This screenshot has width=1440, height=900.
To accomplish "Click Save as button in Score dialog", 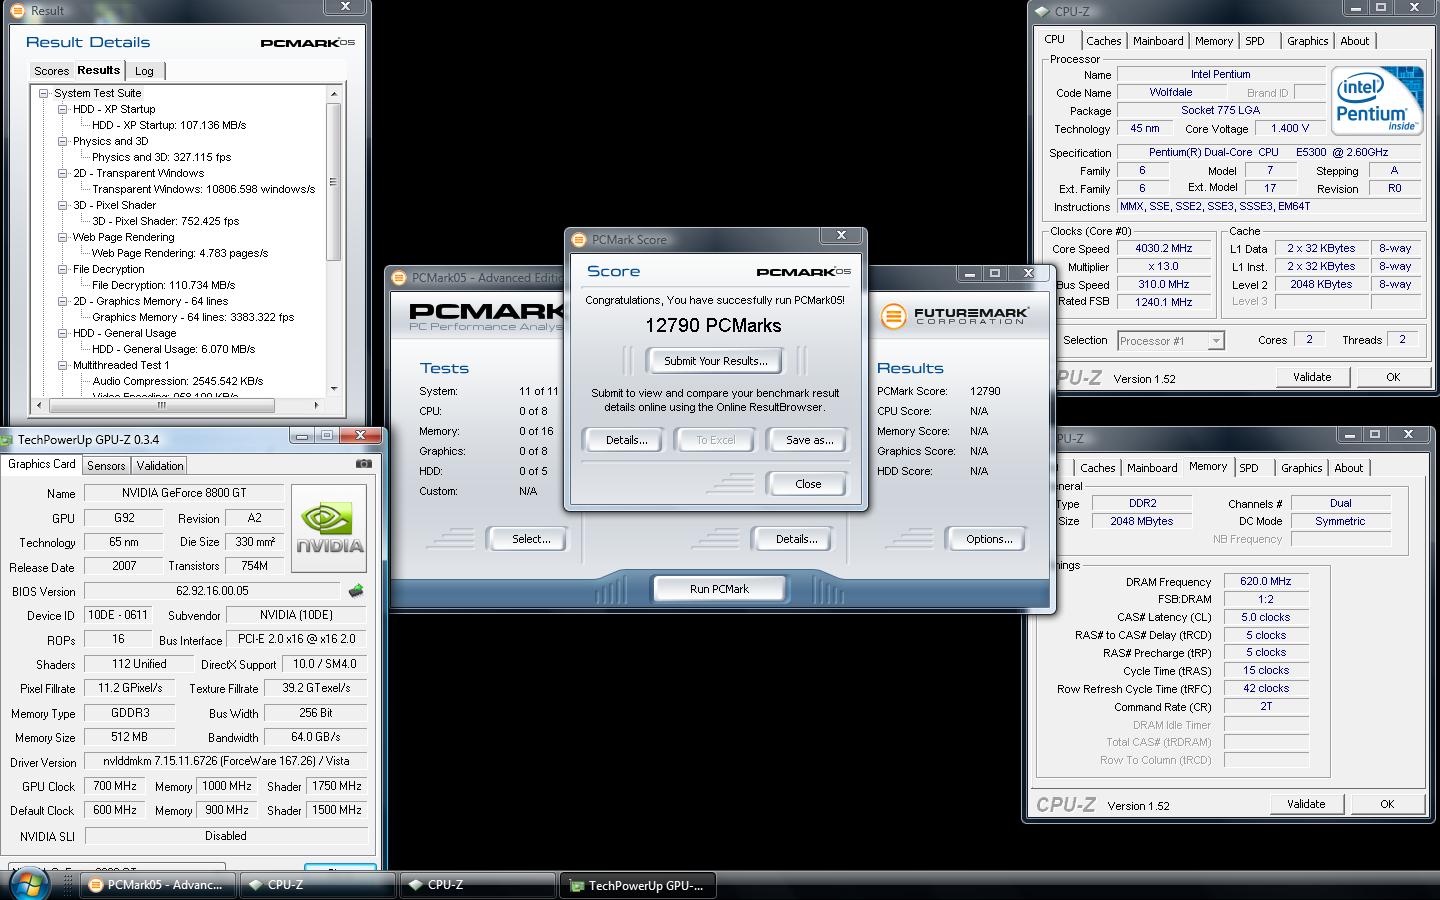I will pos(809,440).
